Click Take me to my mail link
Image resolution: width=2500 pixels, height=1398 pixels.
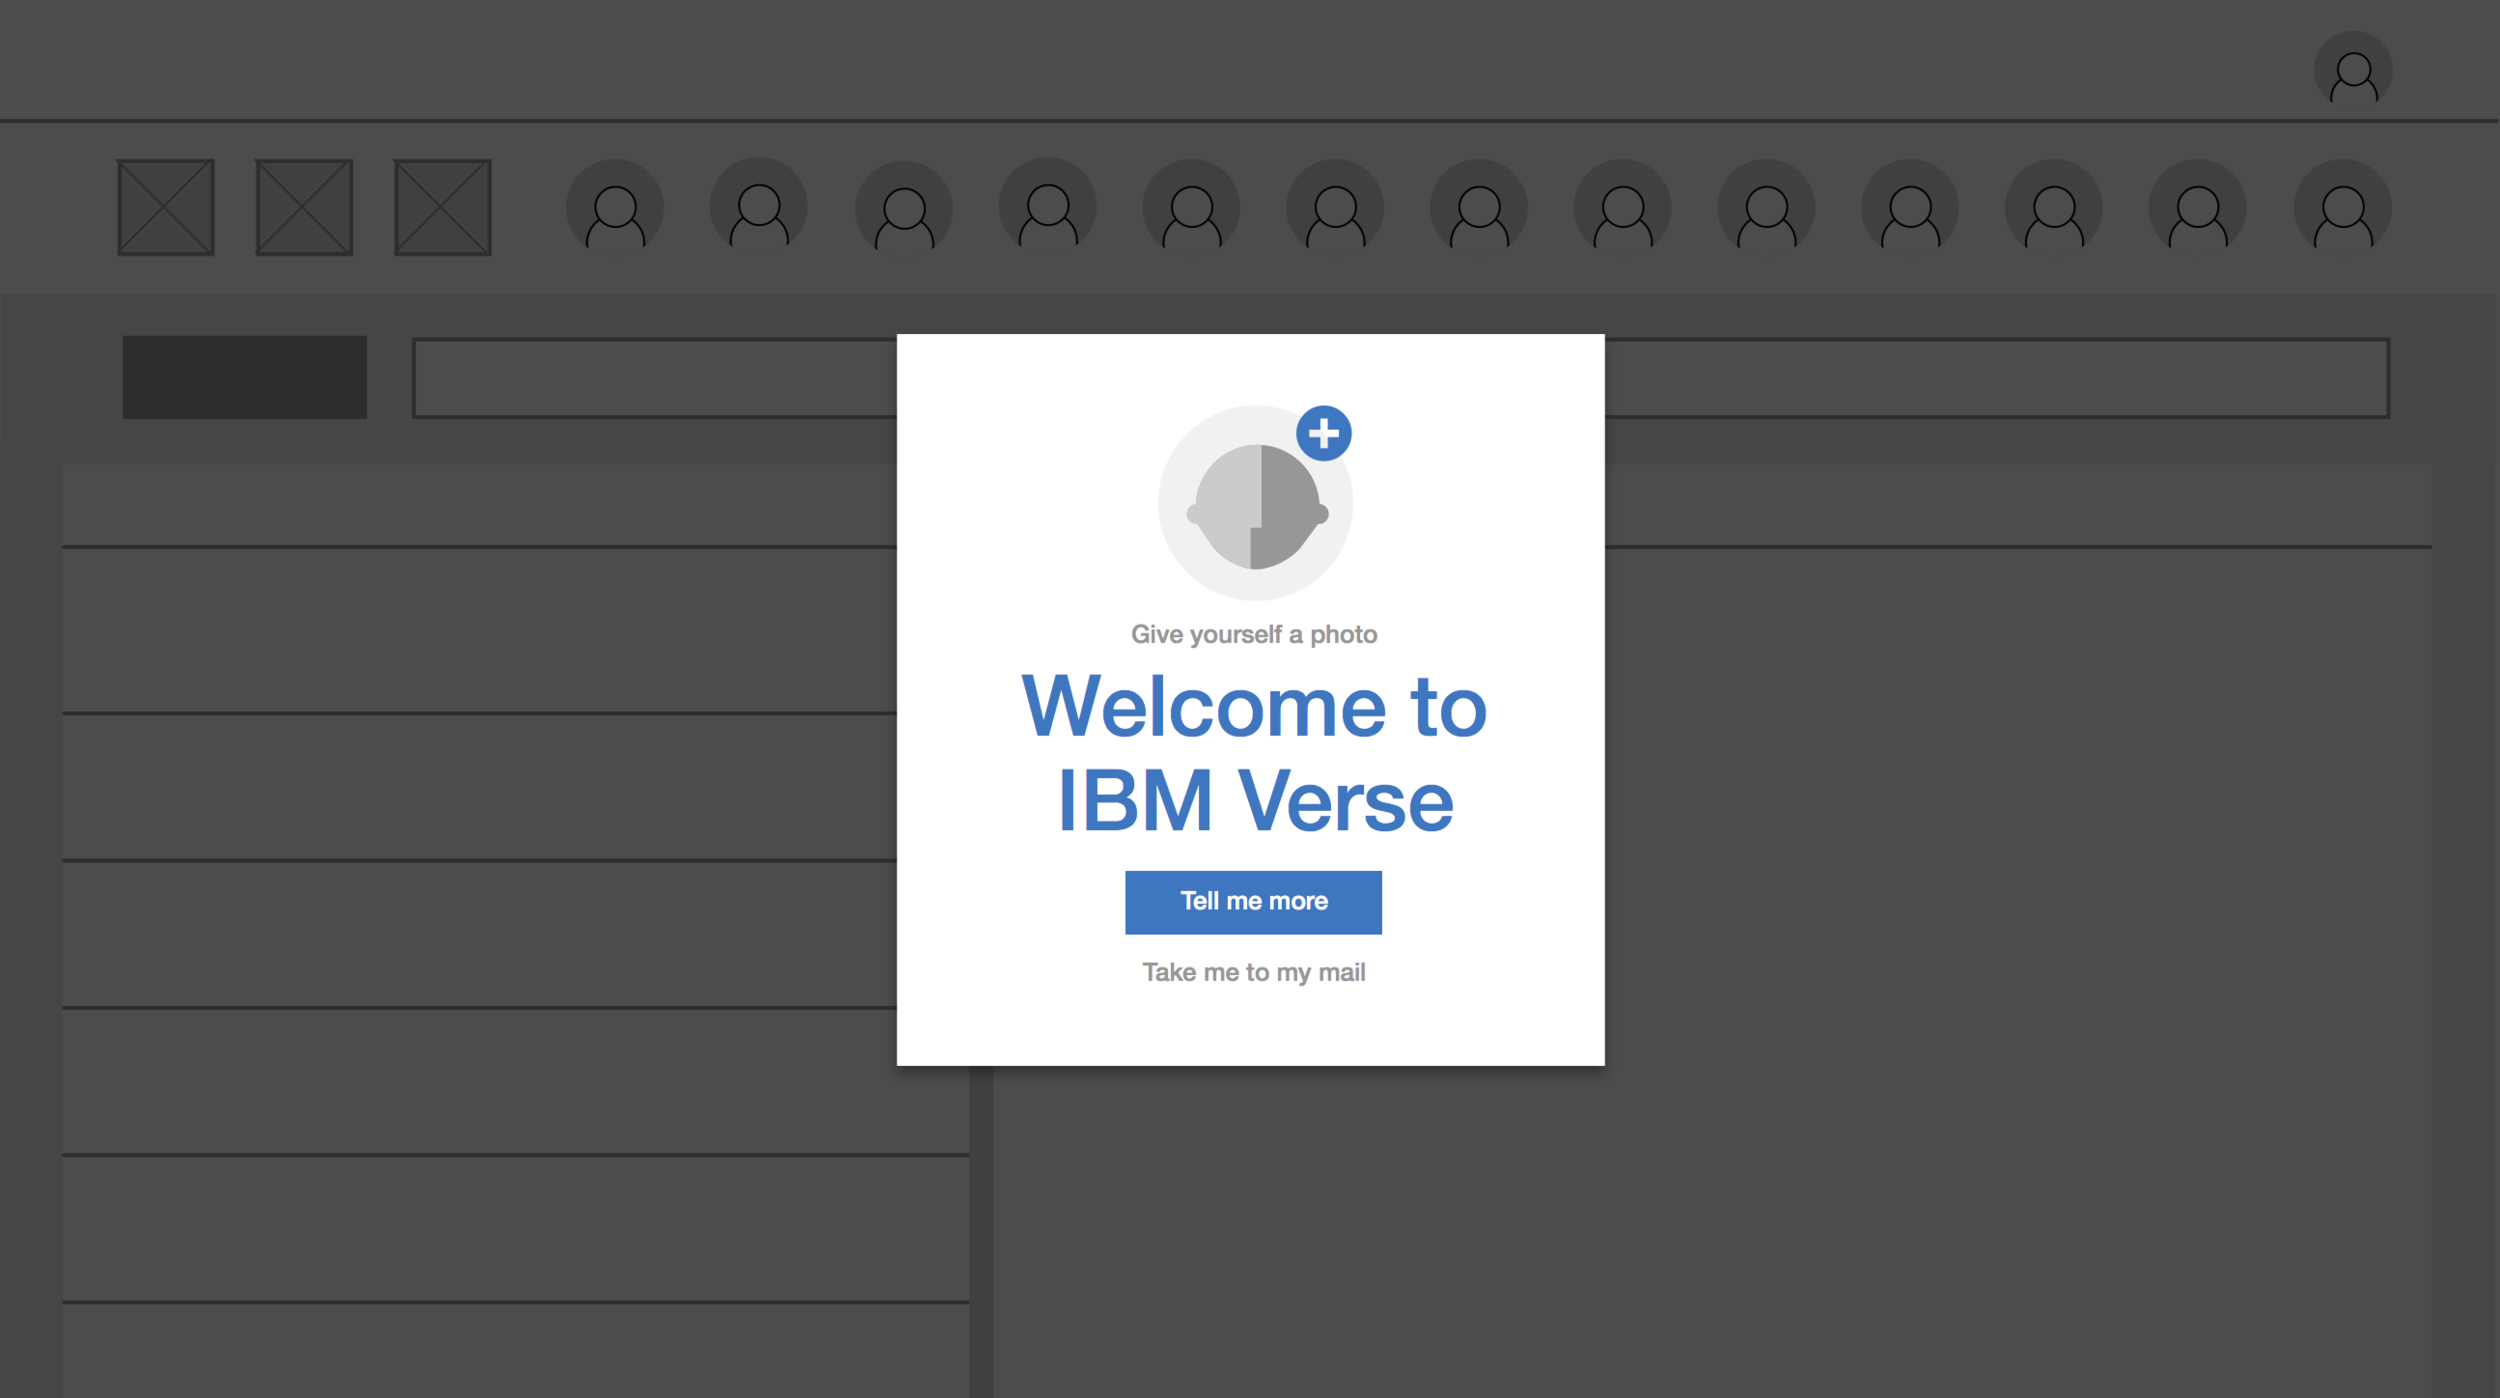click(x=1253, y=973)
